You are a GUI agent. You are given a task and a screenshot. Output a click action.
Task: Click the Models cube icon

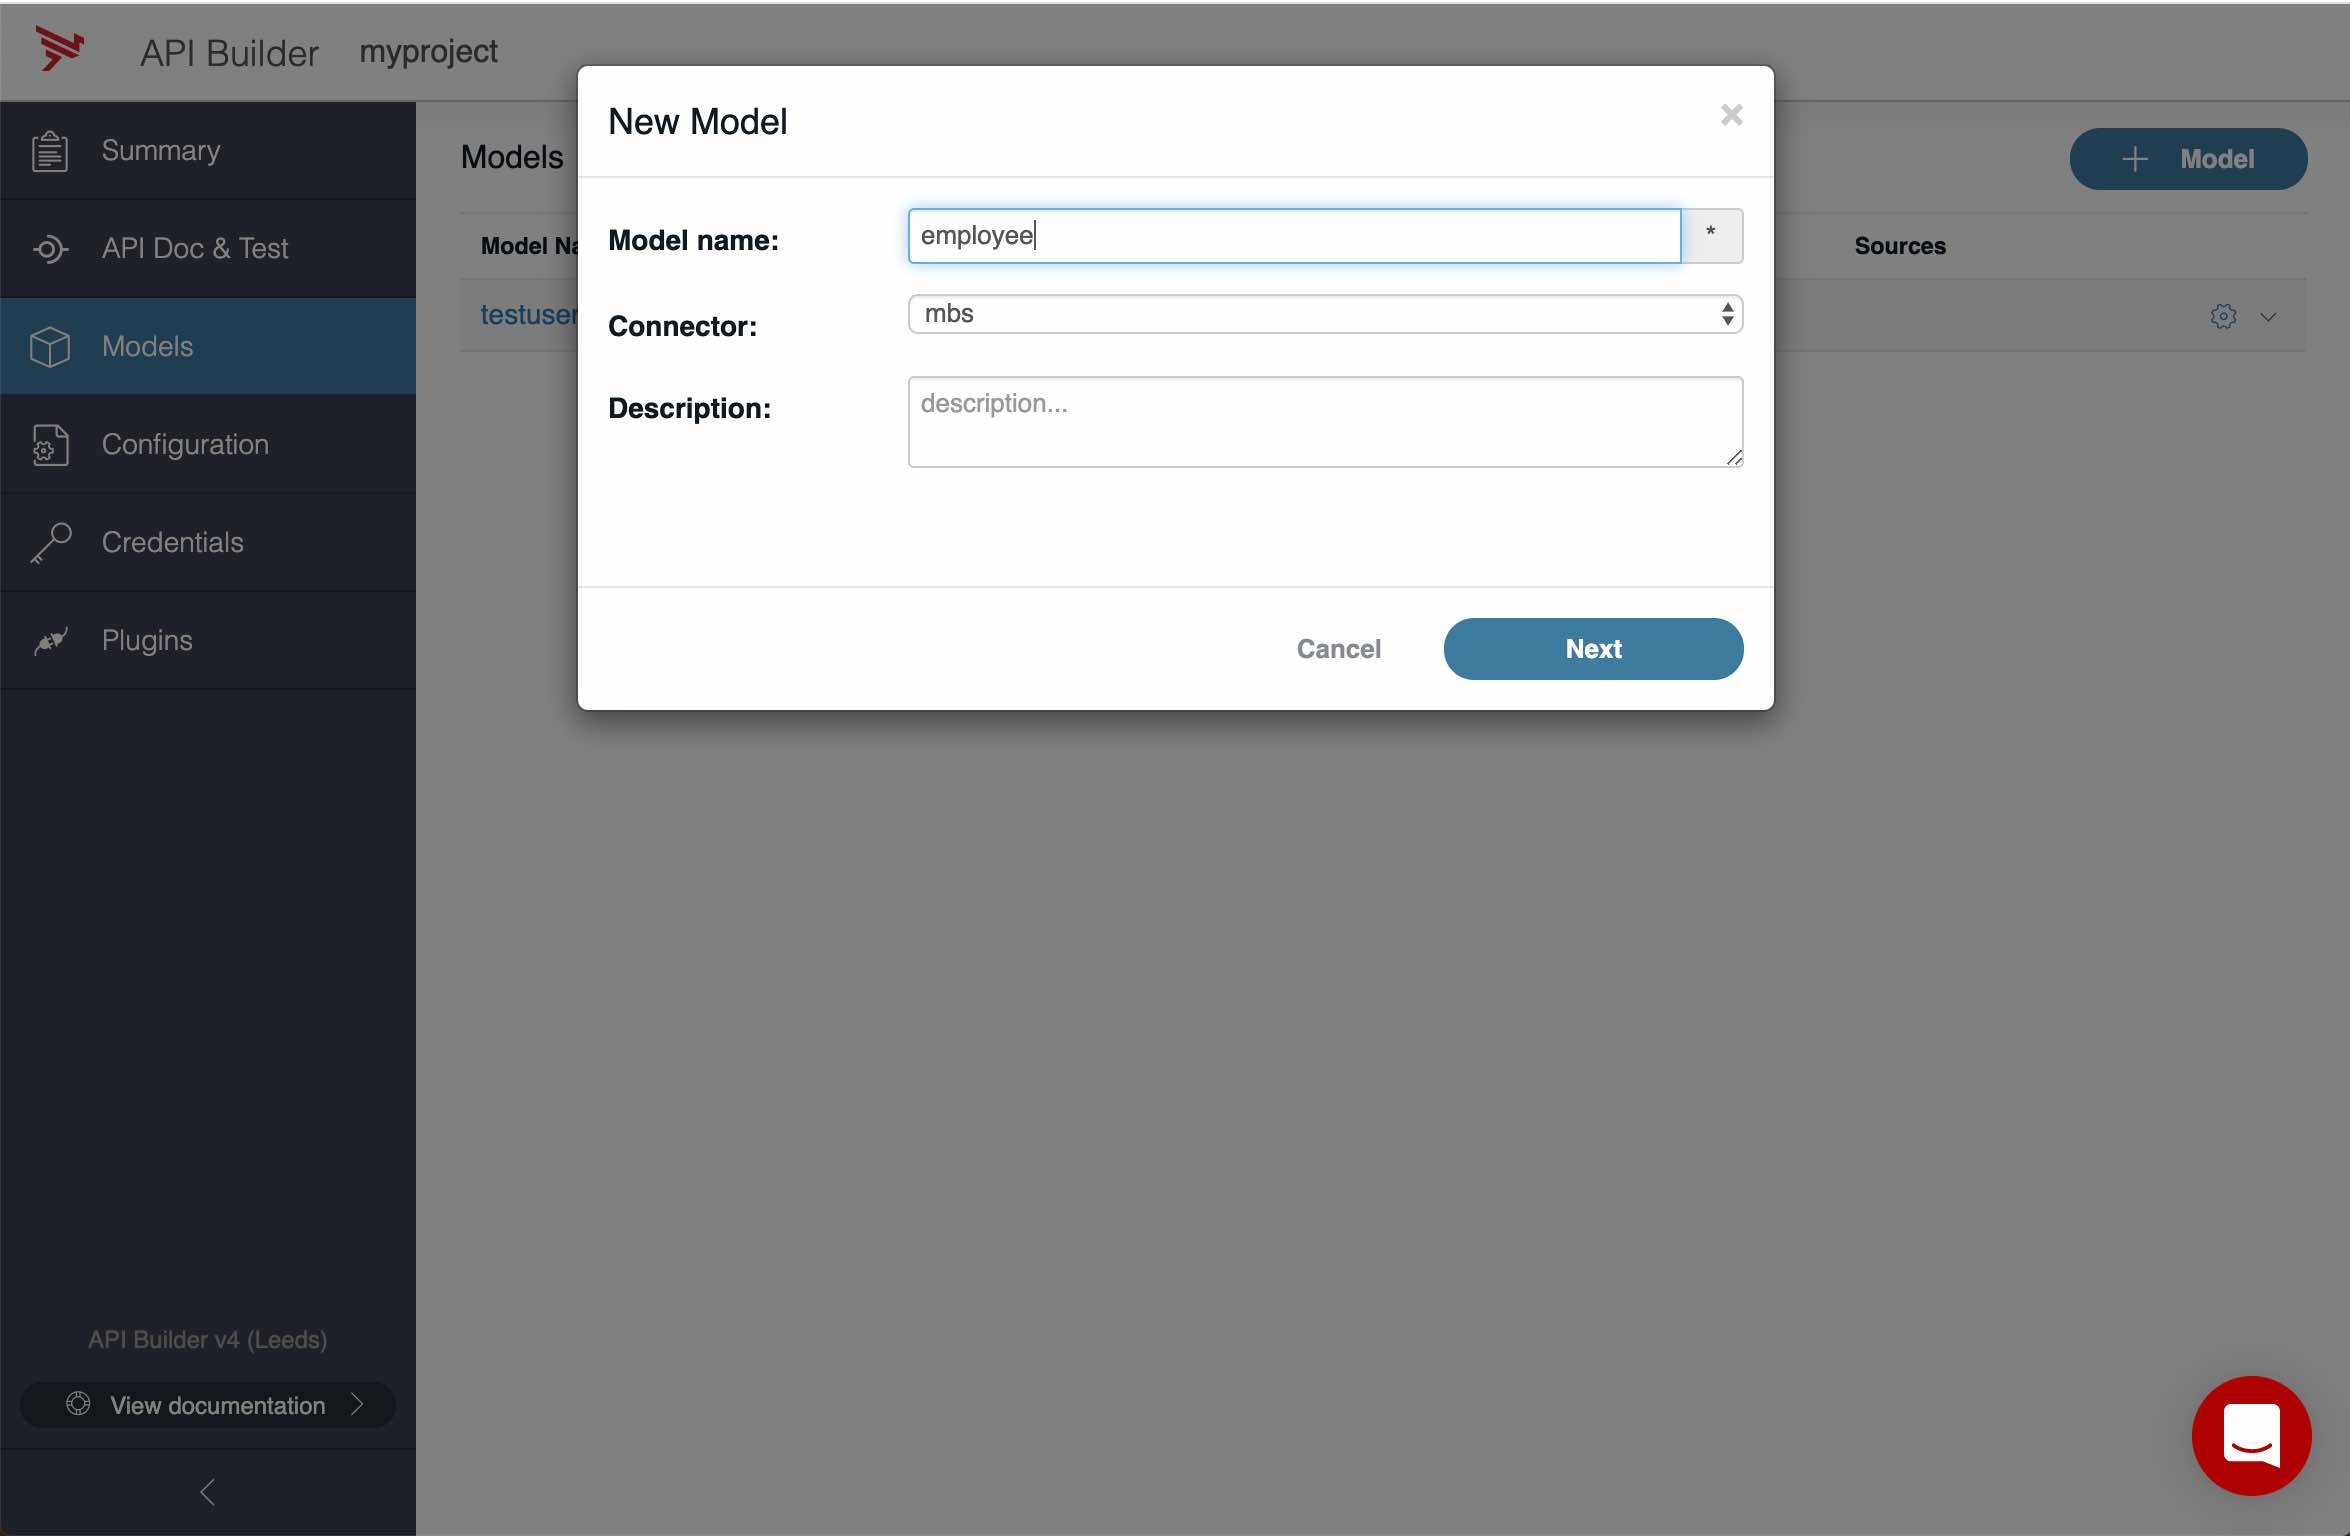pyautogui.click(x=50, y=347)
